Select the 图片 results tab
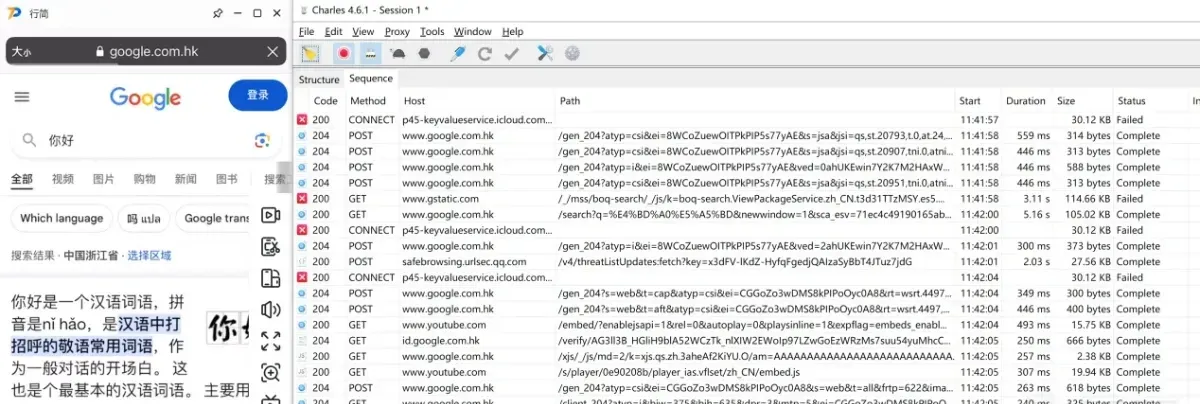The width and height of the screenshot is (1200, 404). pos(103,179)
